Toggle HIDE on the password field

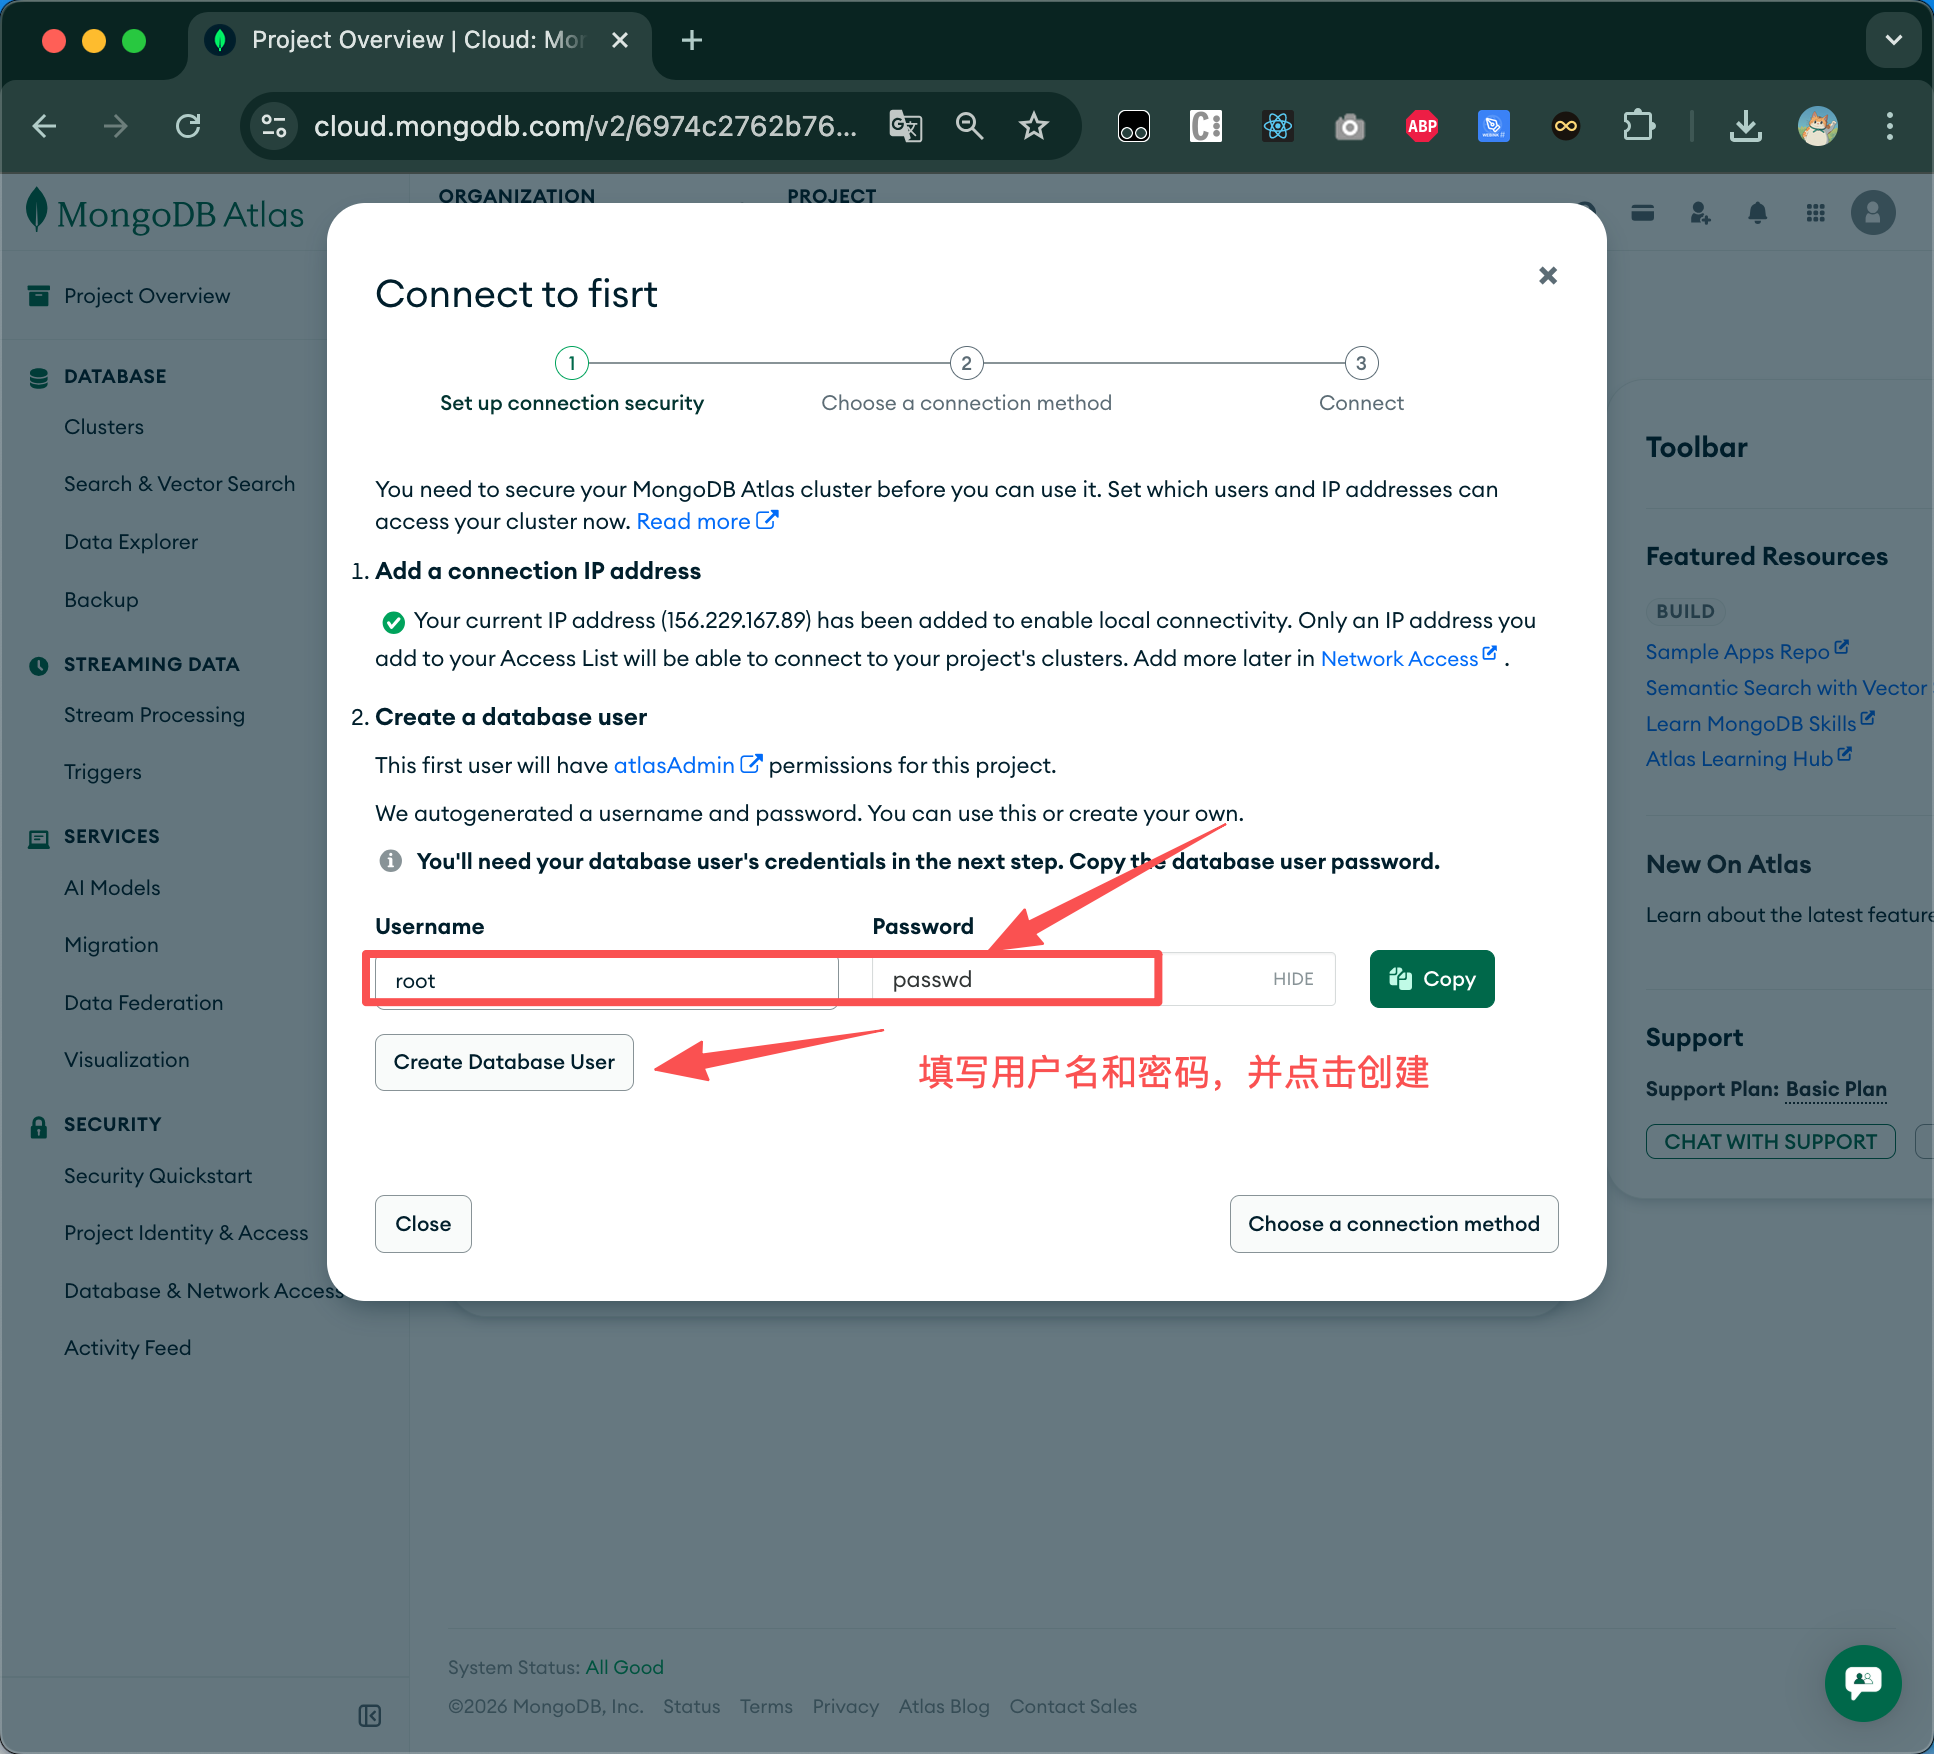coord(1292,979)
